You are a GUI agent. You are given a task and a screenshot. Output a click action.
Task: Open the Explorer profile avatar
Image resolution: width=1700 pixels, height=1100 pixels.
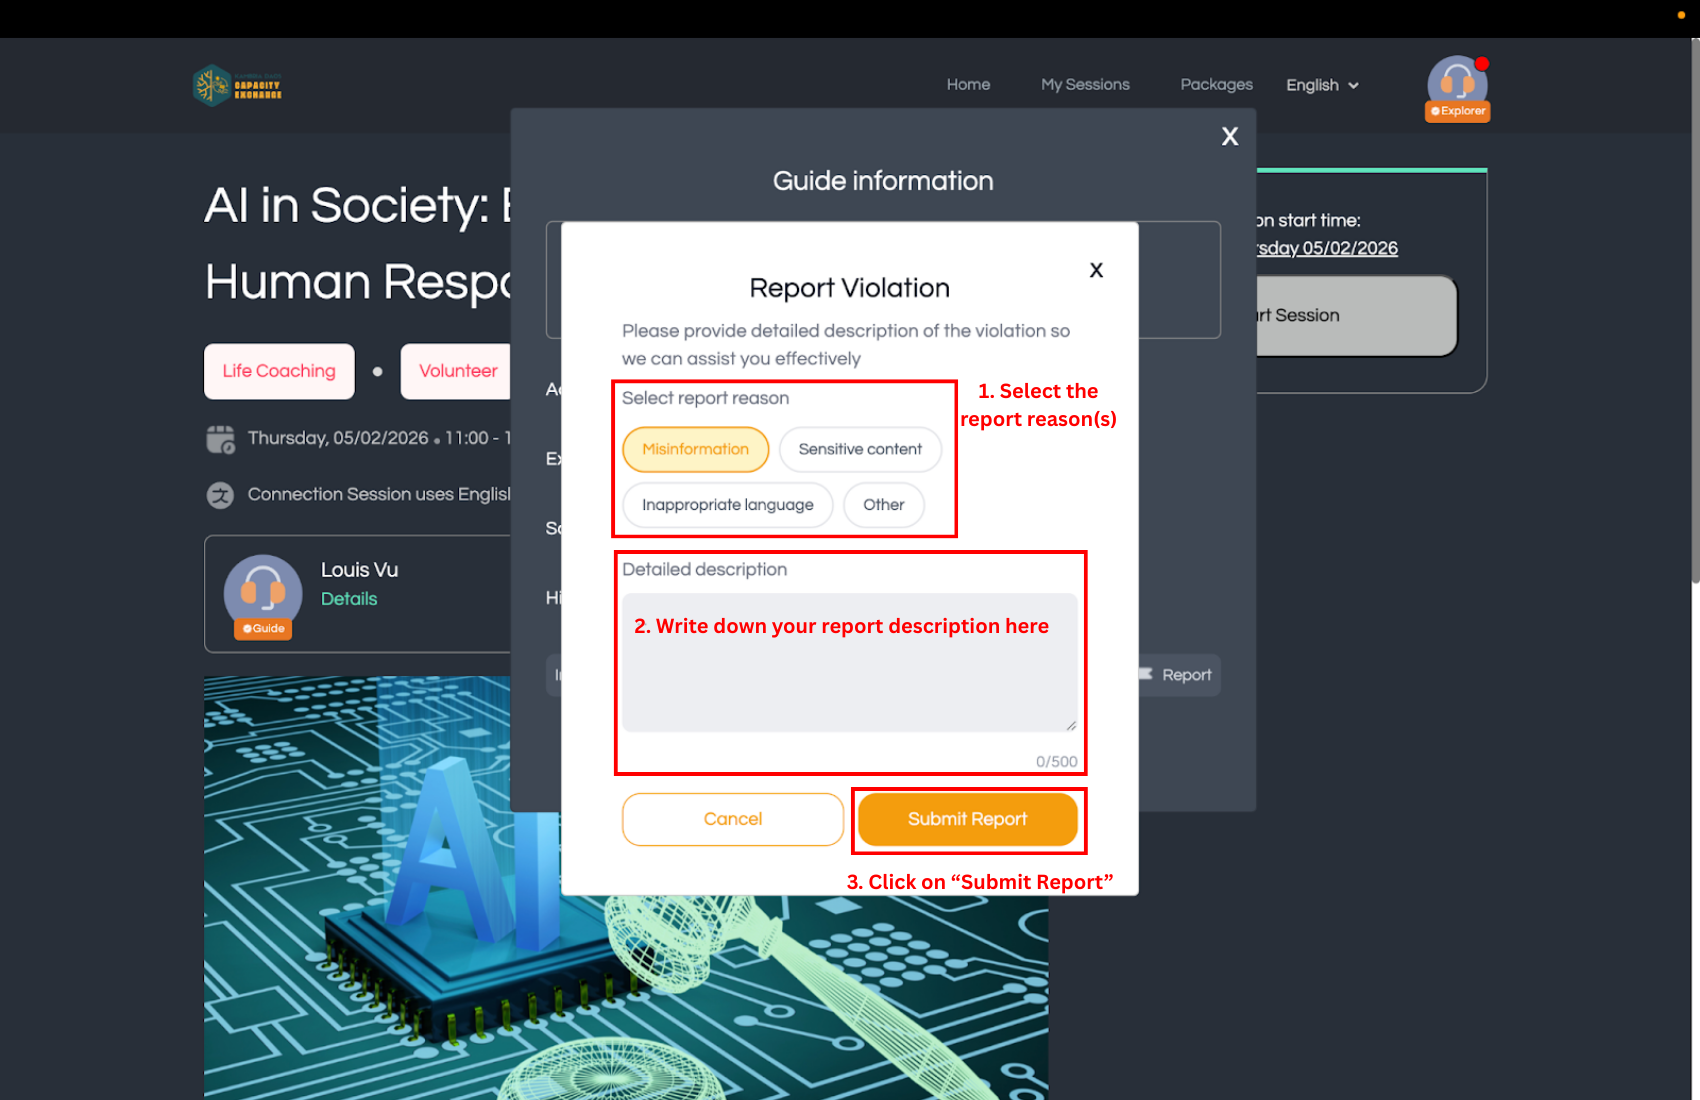point(1457,86)
